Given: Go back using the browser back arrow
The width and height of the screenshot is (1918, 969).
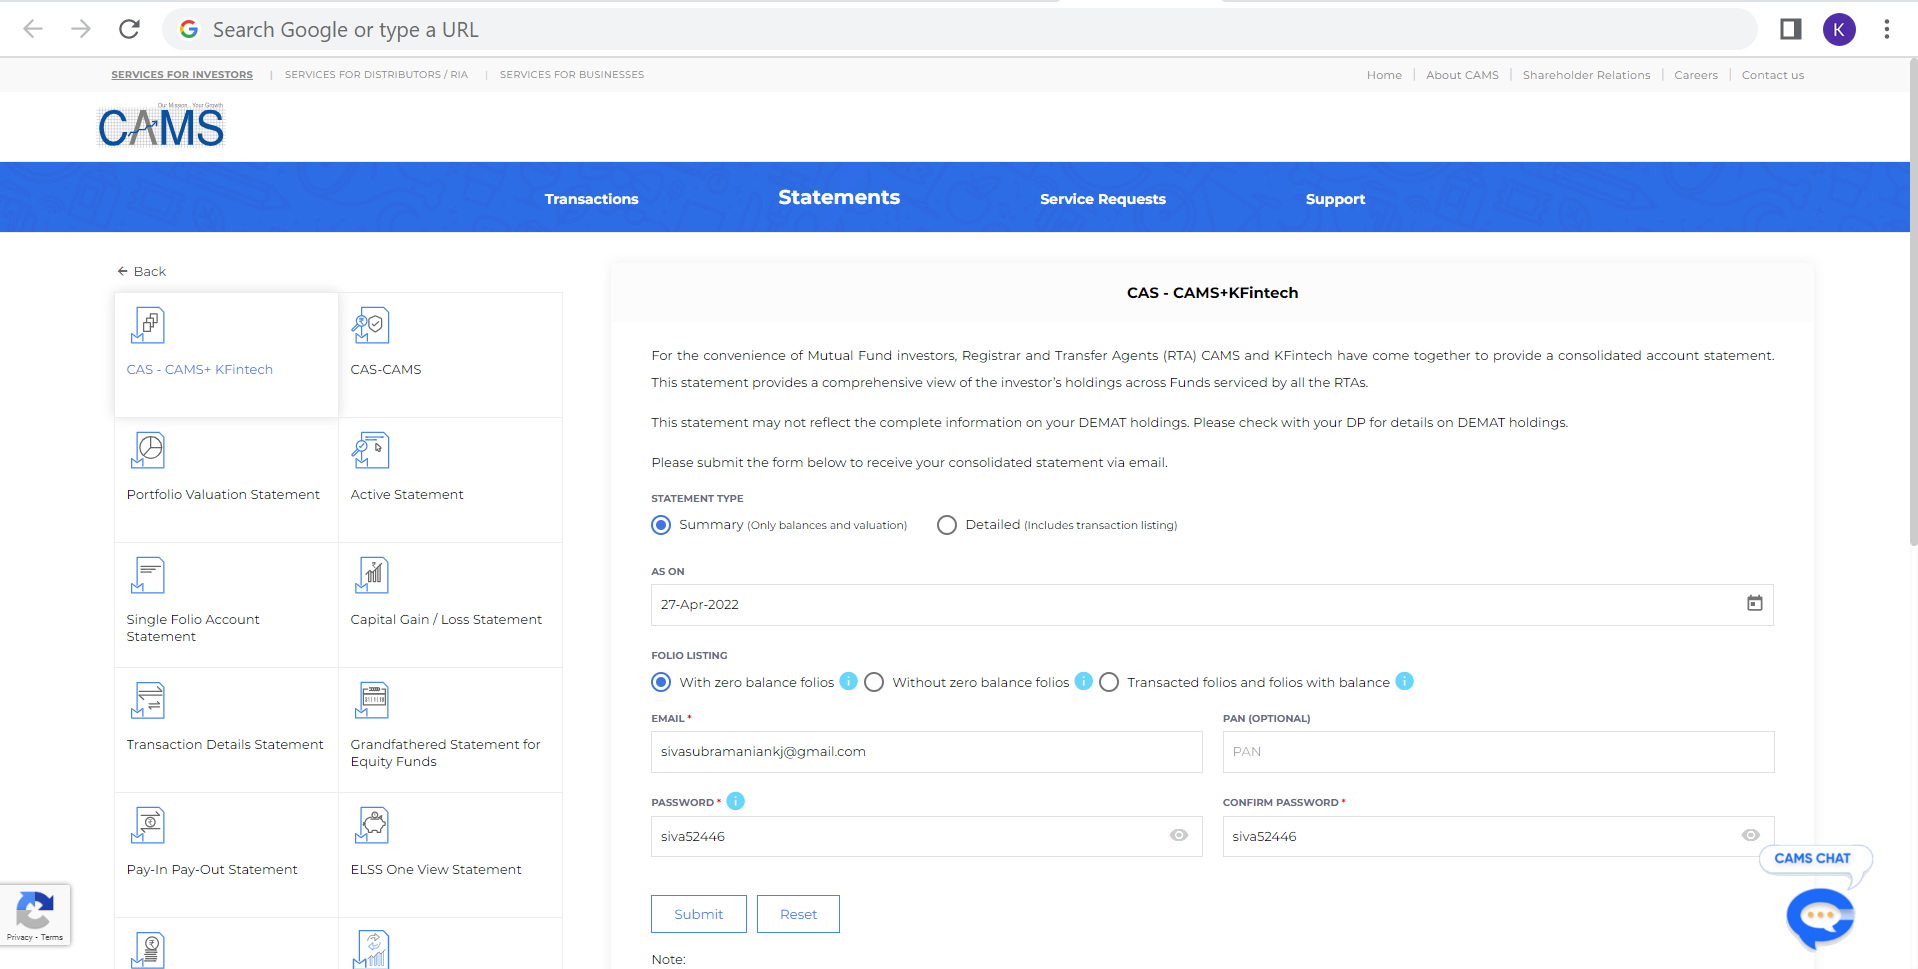Looking at the screenshot, I should click(x=33, y=29).
